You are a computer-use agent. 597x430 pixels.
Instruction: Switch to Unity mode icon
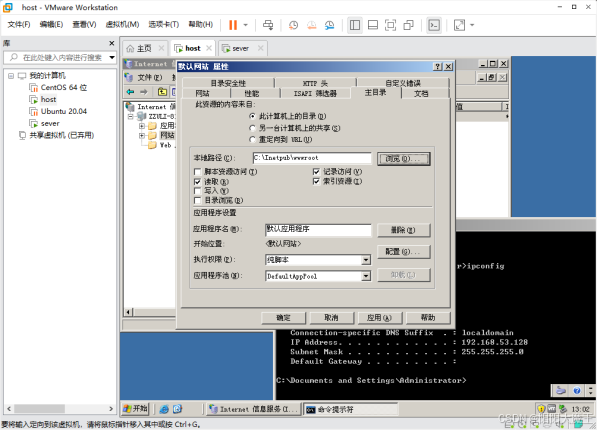[409, 25]
